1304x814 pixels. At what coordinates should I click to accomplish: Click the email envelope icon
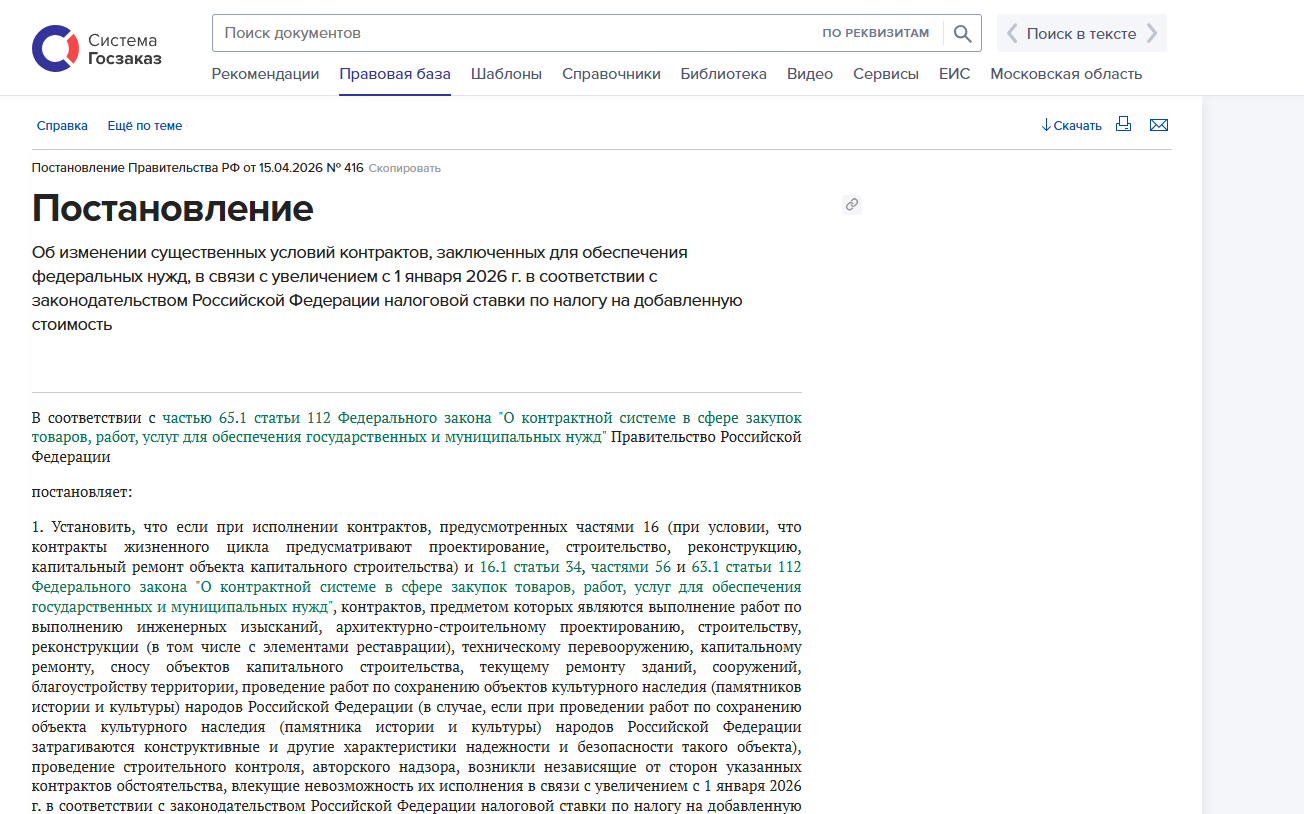pos(1159,125)
